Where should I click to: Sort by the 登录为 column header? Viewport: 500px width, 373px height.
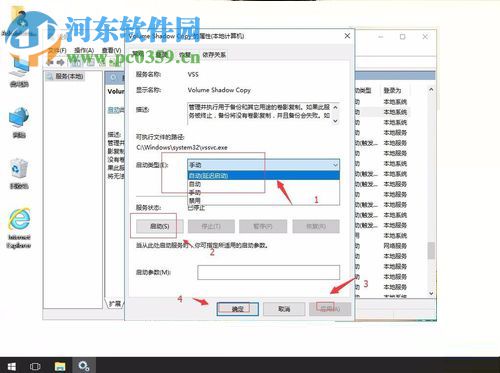pos(392,90)
